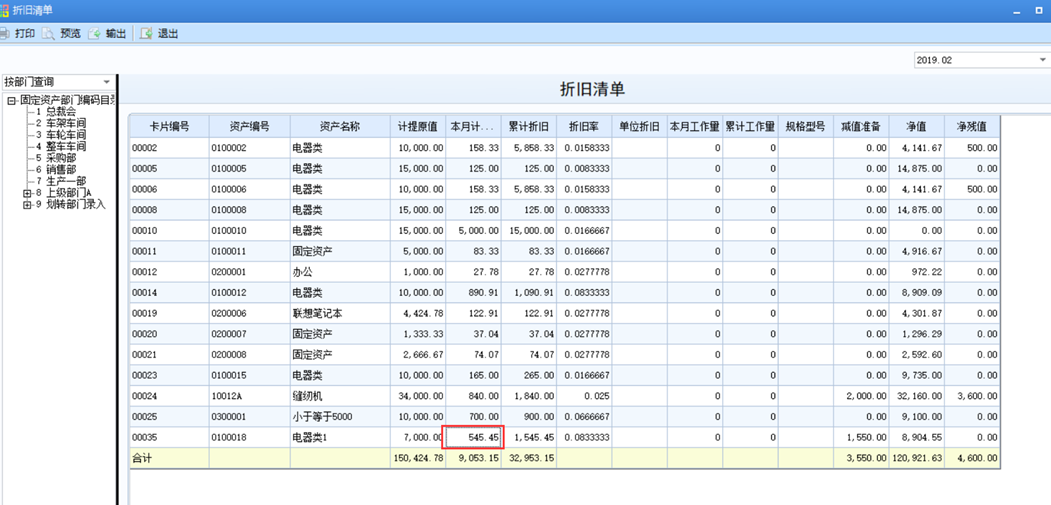The image size is (1051, 505).
Task: Click the 本月工作量 column header
Action: point(694,126)
